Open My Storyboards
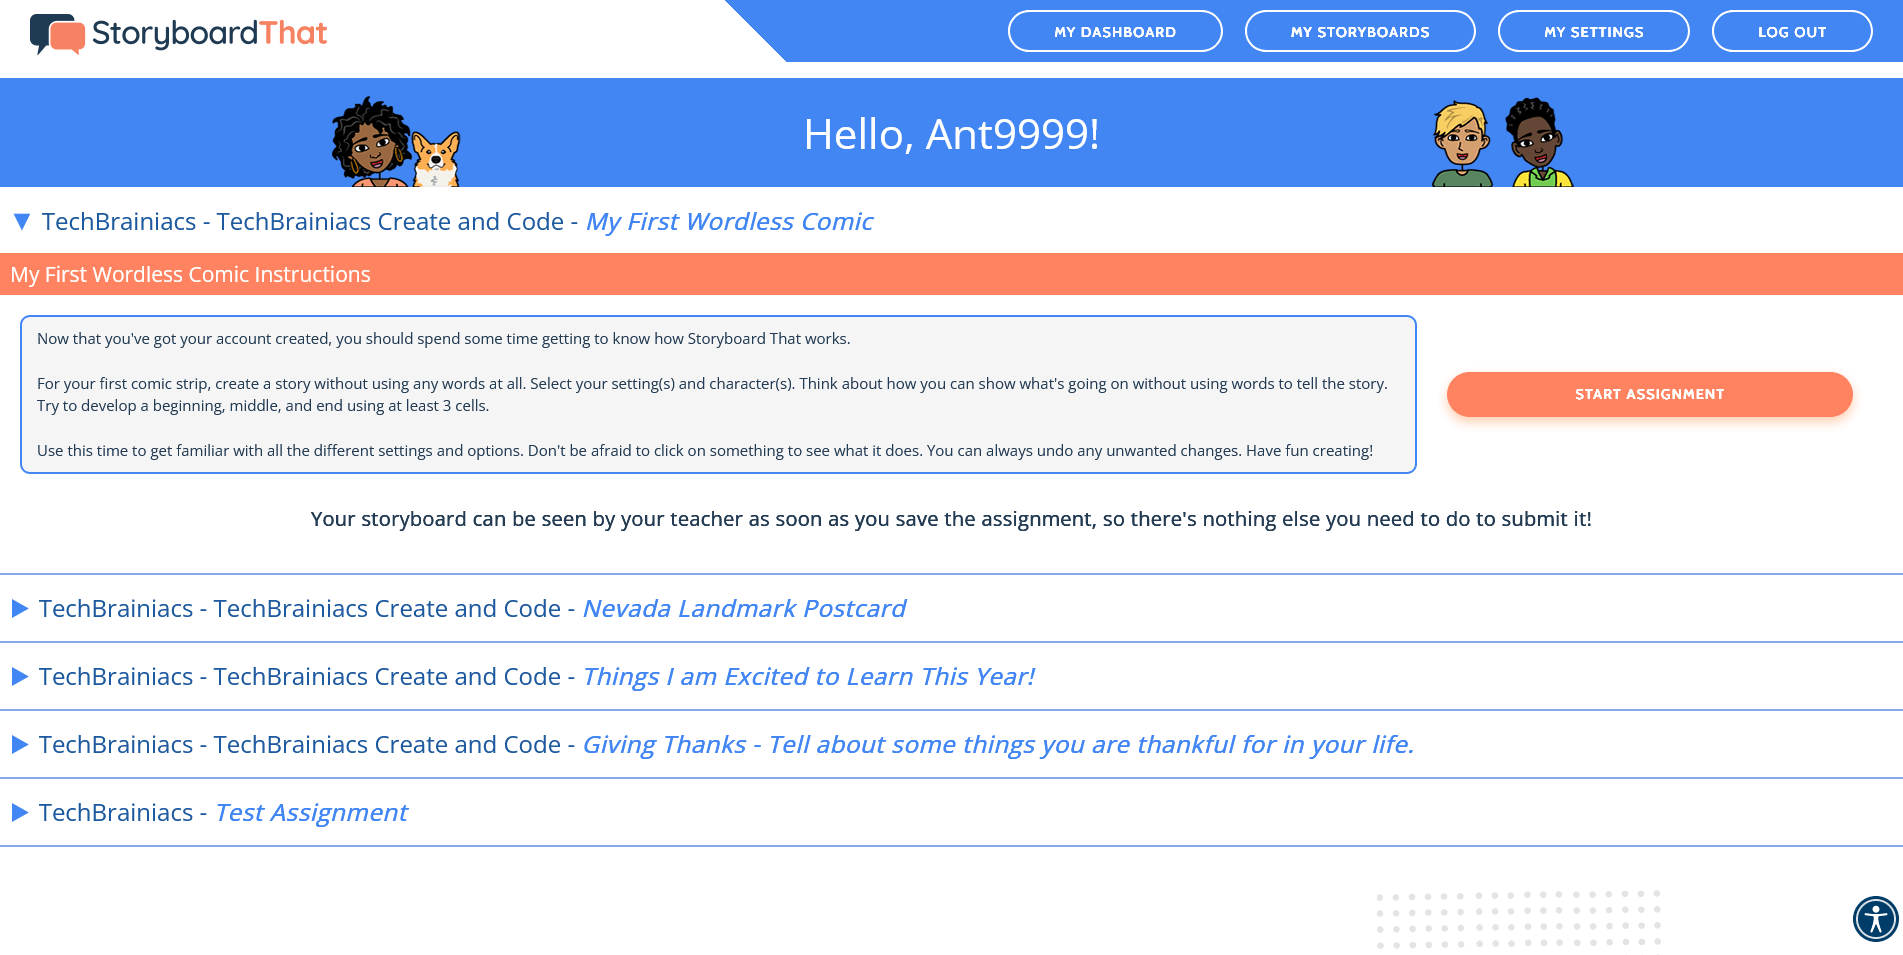The image size is (1903, 955). point(1359,31)
